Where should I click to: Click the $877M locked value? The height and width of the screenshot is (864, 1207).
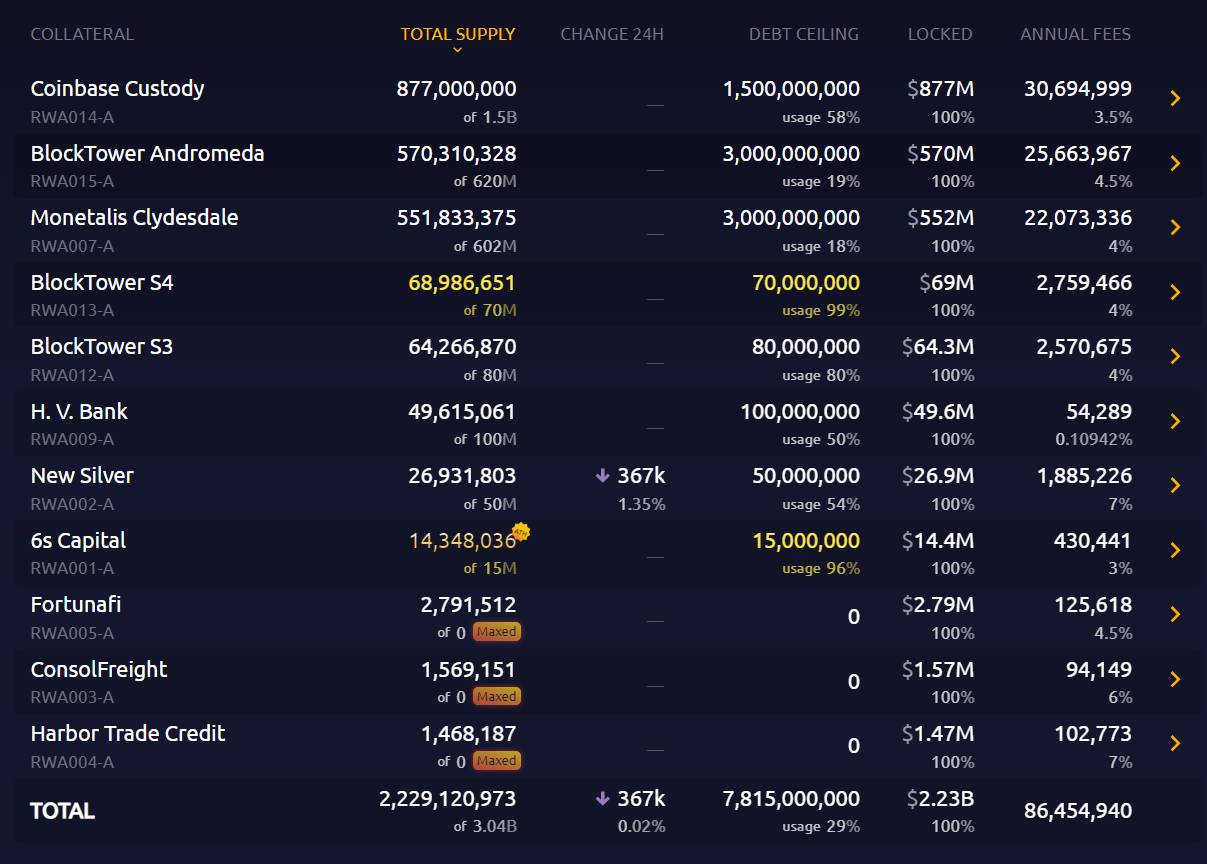pyautogui.click(x=940, y=89)
